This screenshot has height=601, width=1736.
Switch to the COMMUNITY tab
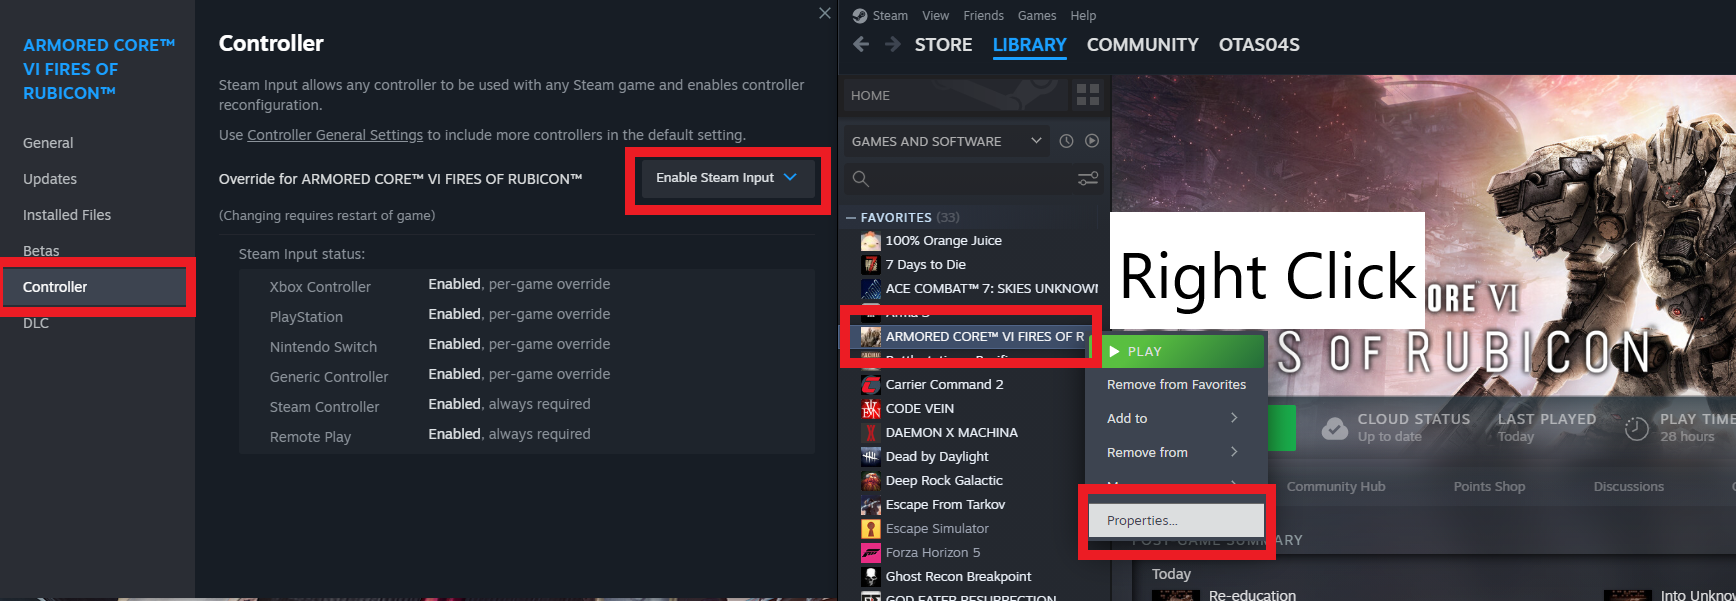click(1142, 45)
